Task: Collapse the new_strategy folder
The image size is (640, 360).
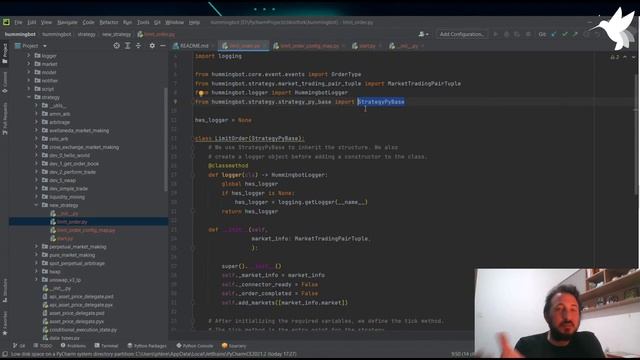Action: point(36,205)
